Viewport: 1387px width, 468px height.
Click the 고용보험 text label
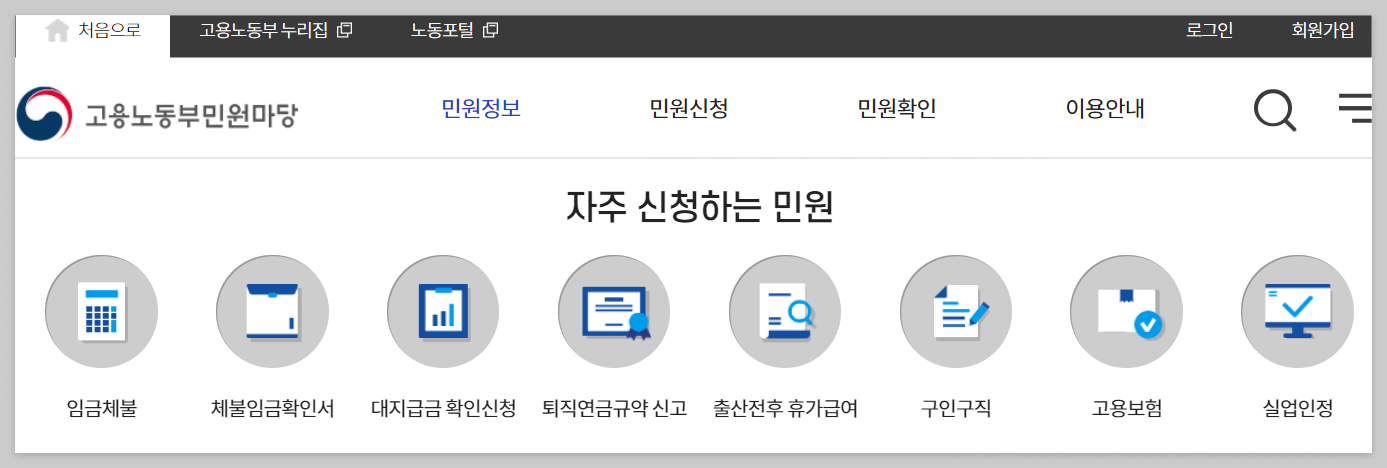[1126, 409]
